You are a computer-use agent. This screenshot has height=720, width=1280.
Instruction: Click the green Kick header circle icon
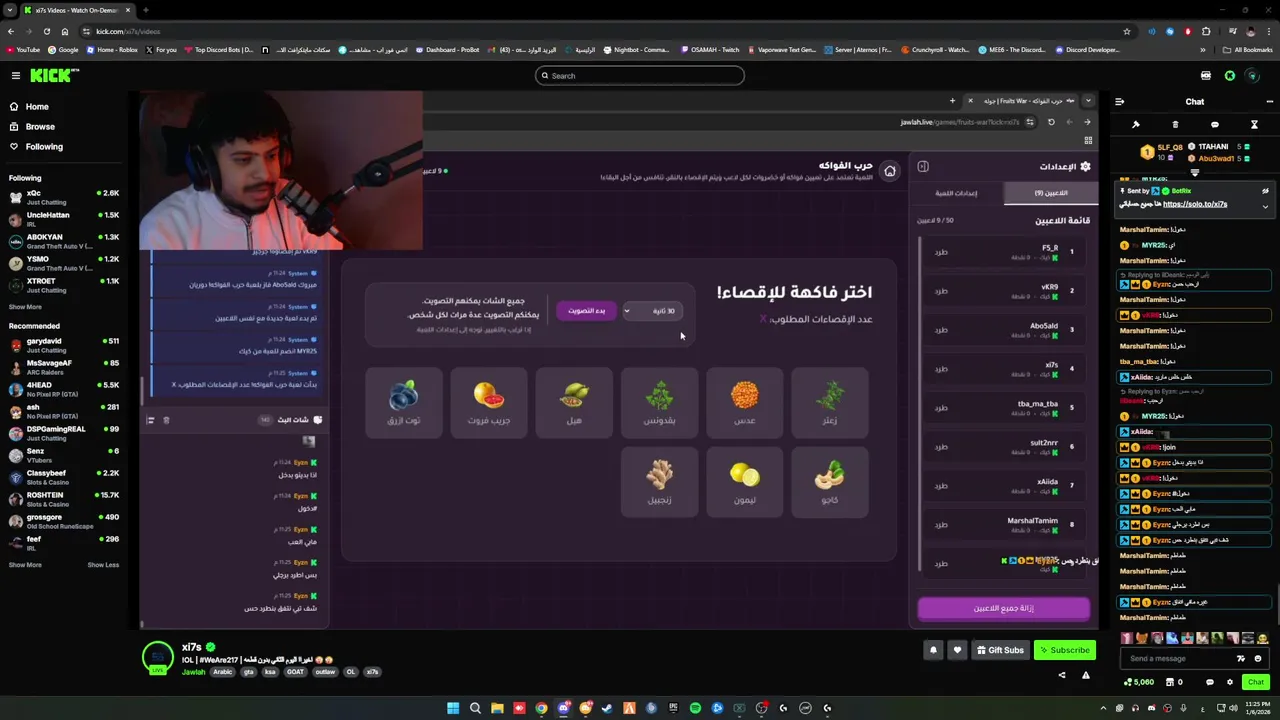[x=1230, y=75]
